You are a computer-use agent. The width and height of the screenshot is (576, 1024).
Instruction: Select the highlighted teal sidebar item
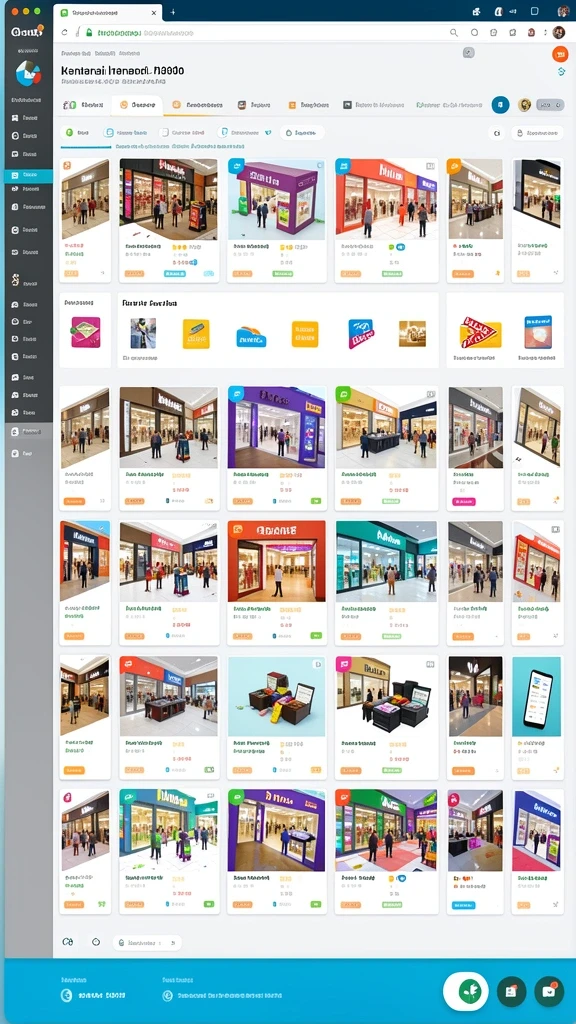point(28,176)
